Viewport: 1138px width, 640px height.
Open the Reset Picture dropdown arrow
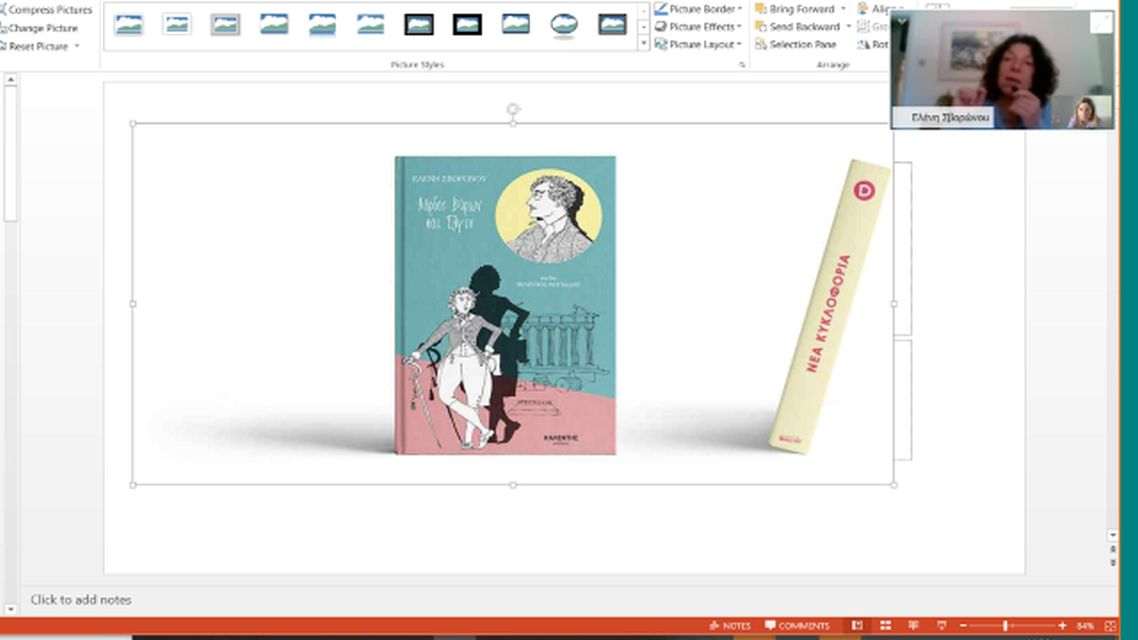click(x=77, y=46)
